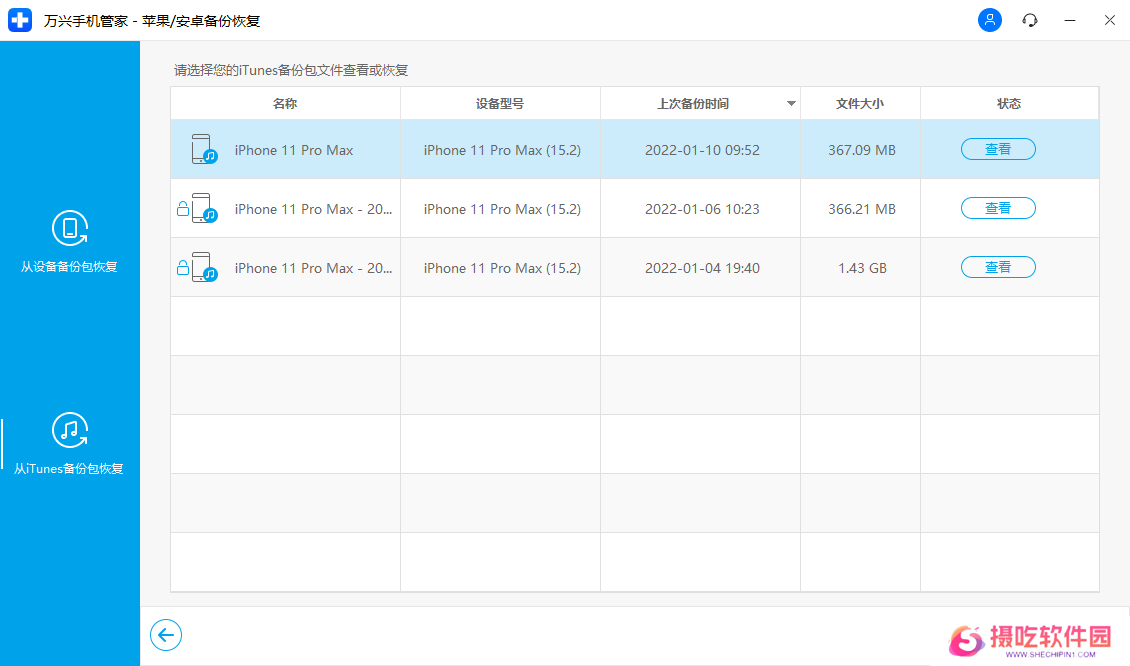Click the 上次备份时间 header label

click(693, 104)
